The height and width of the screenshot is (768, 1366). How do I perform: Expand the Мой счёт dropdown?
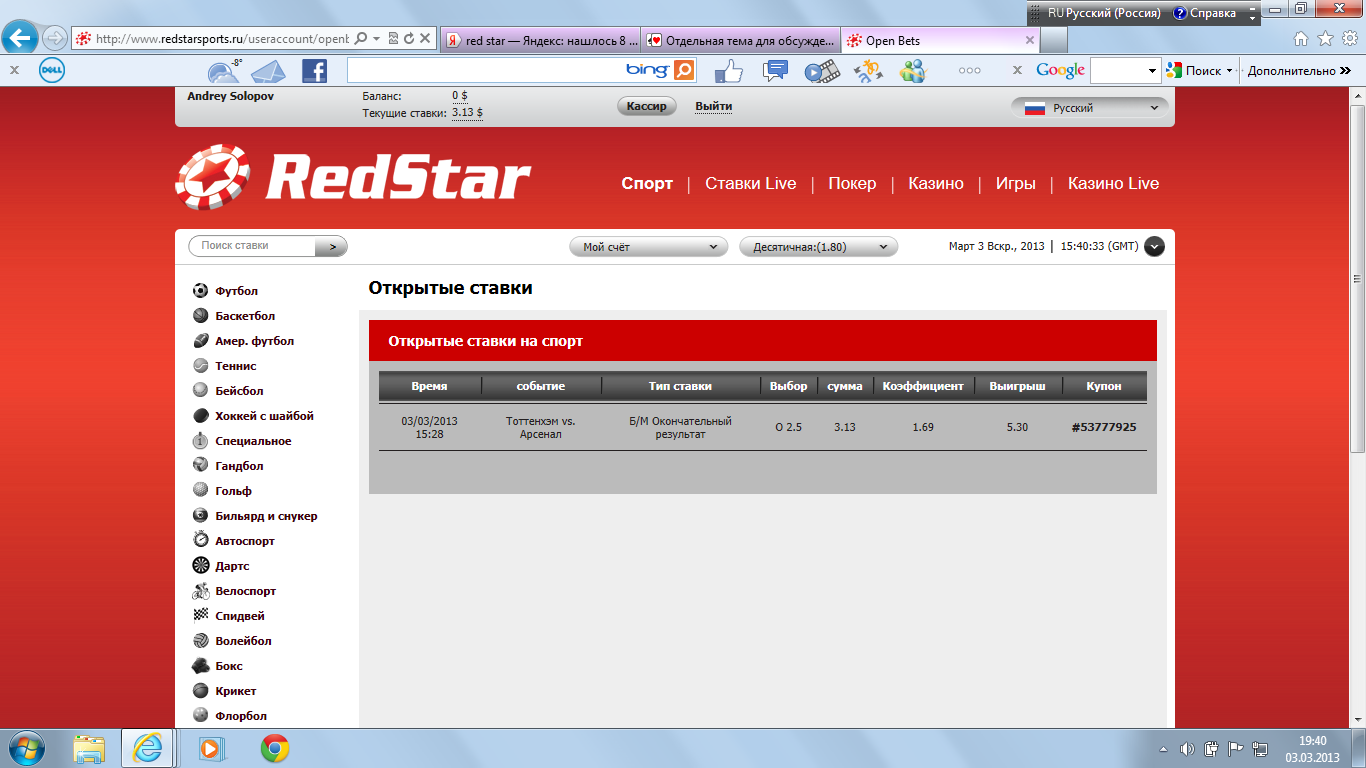[648, 247]
